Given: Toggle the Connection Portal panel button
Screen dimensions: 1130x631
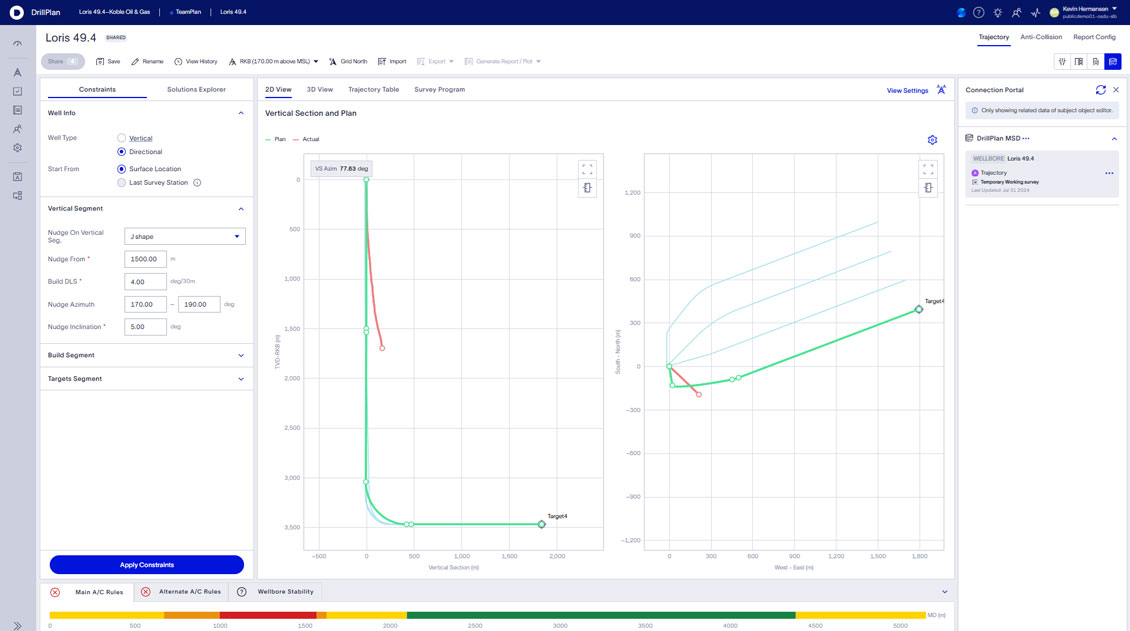Looking at the screenshot, I should point(1113,62).
